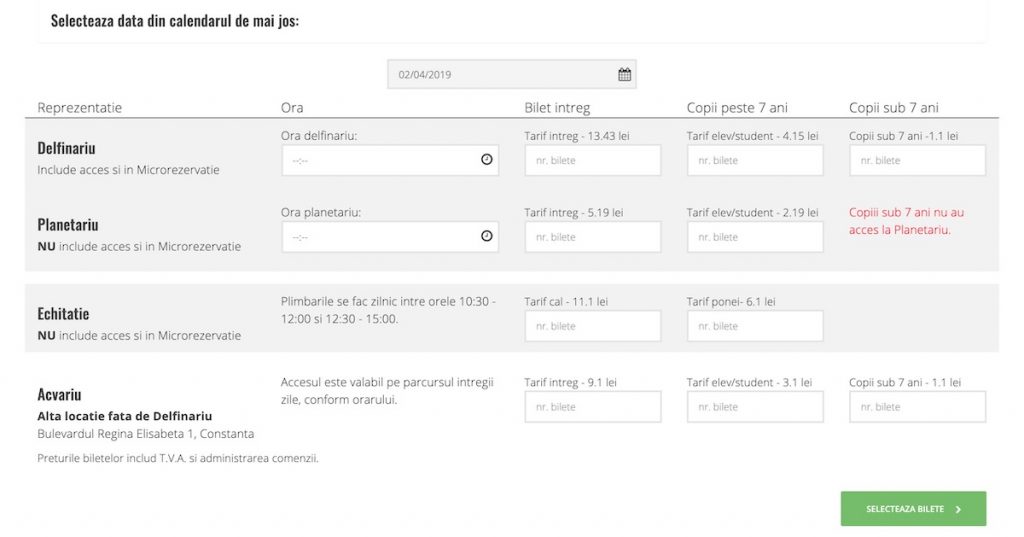This screenshot has width=1024, height=537.
Task: Click the Delfinariu heading
Action: point(67,148)
